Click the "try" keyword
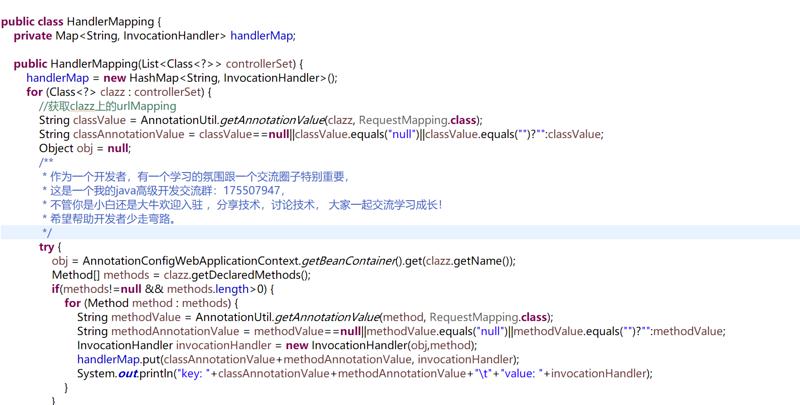800x405 pixels. (46, 247)
